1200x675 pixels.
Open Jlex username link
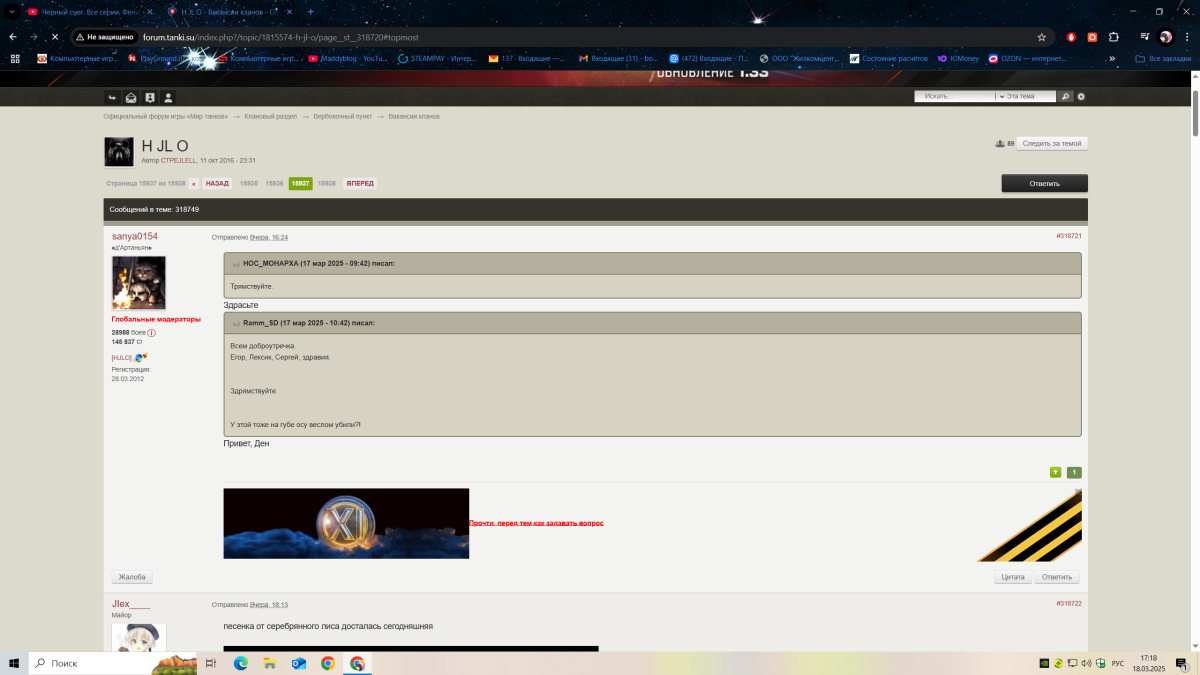point(131,604)
